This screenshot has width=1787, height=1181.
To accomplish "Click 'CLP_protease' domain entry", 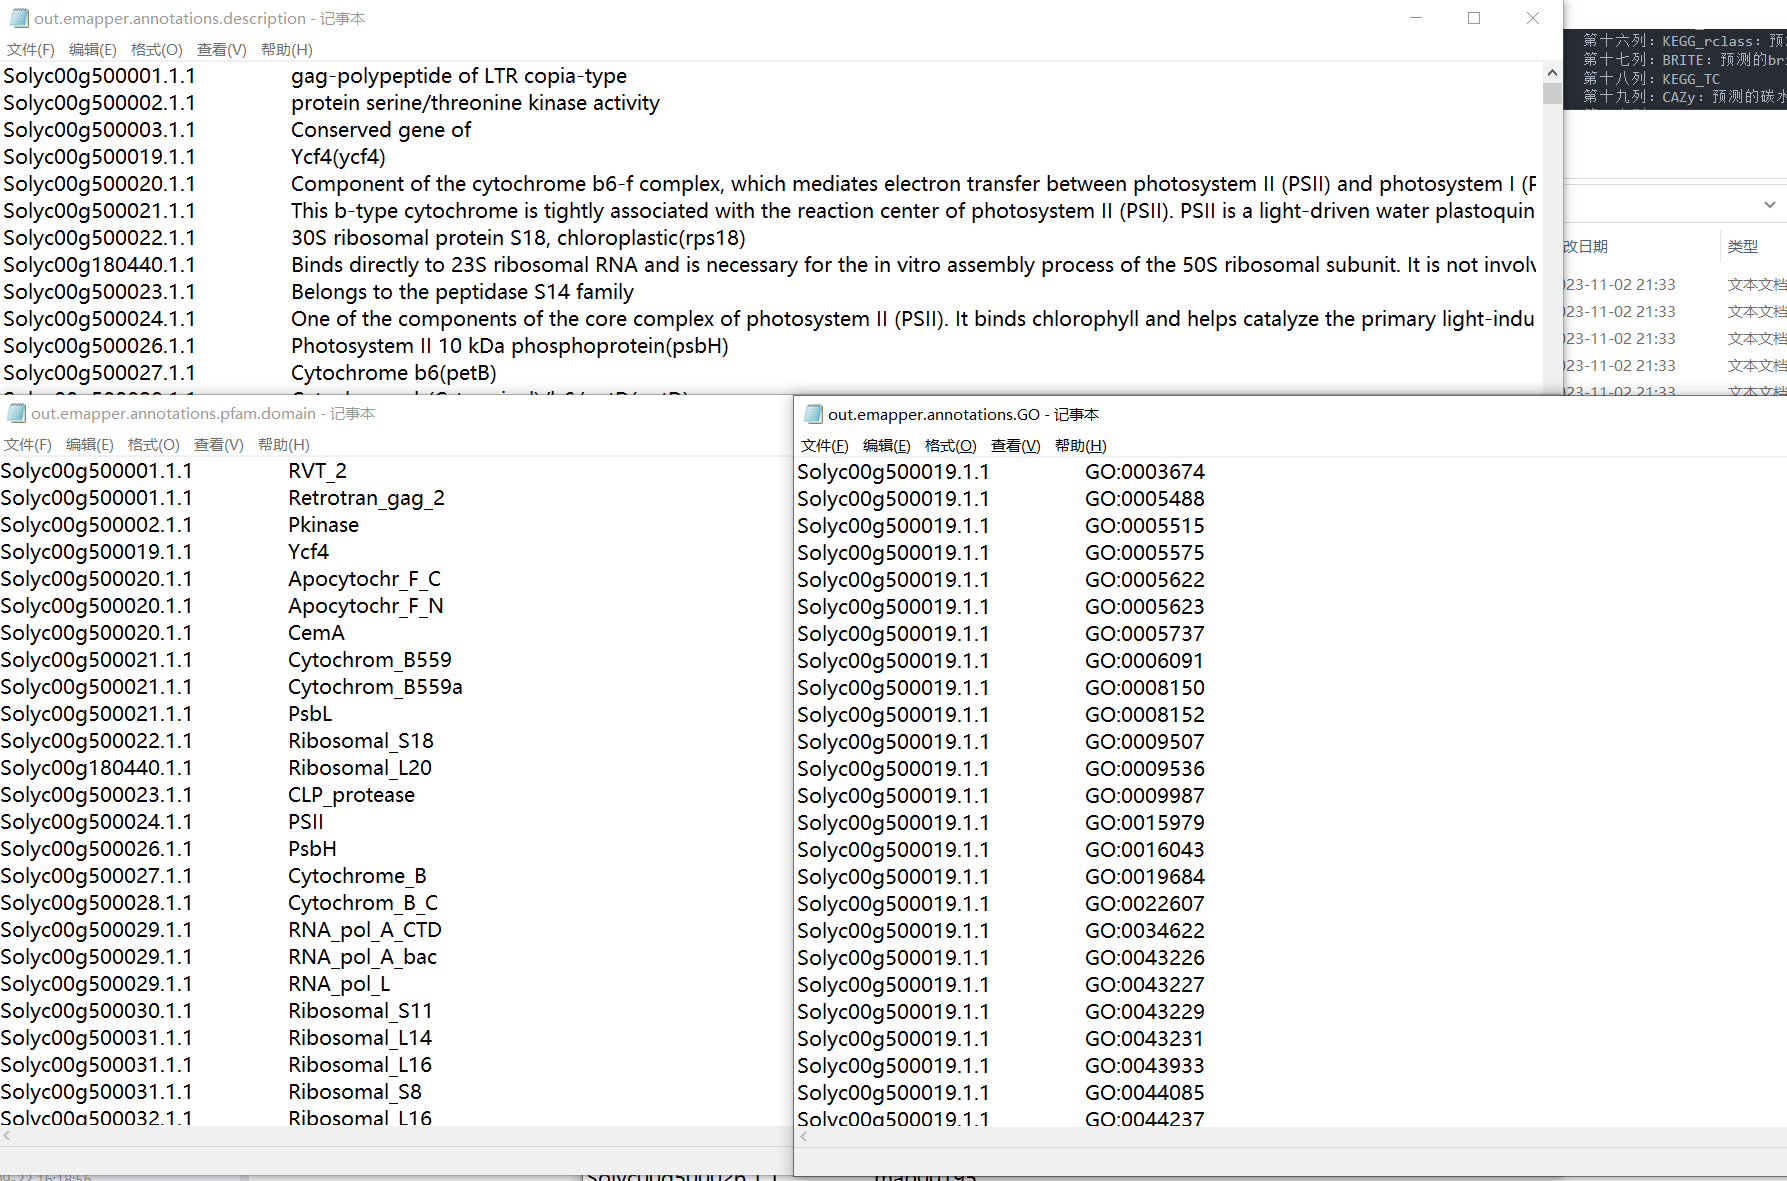I will [351, 795].
